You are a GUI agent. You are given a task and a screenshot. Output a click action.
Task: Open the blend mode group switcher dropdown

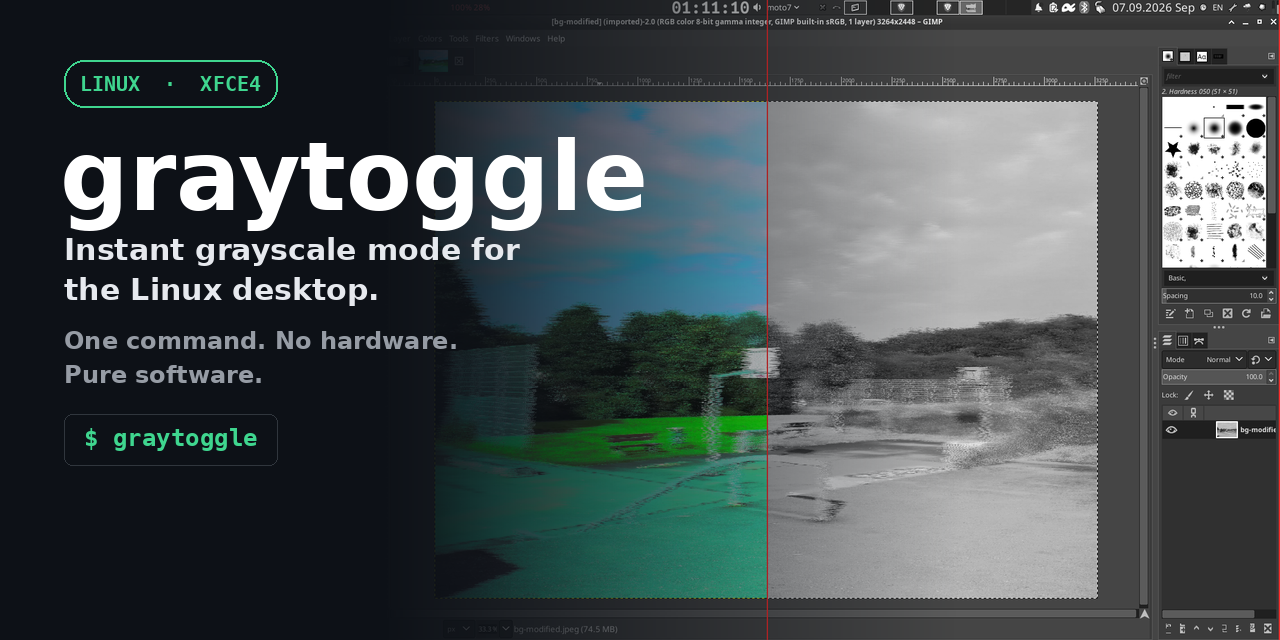1262,359
